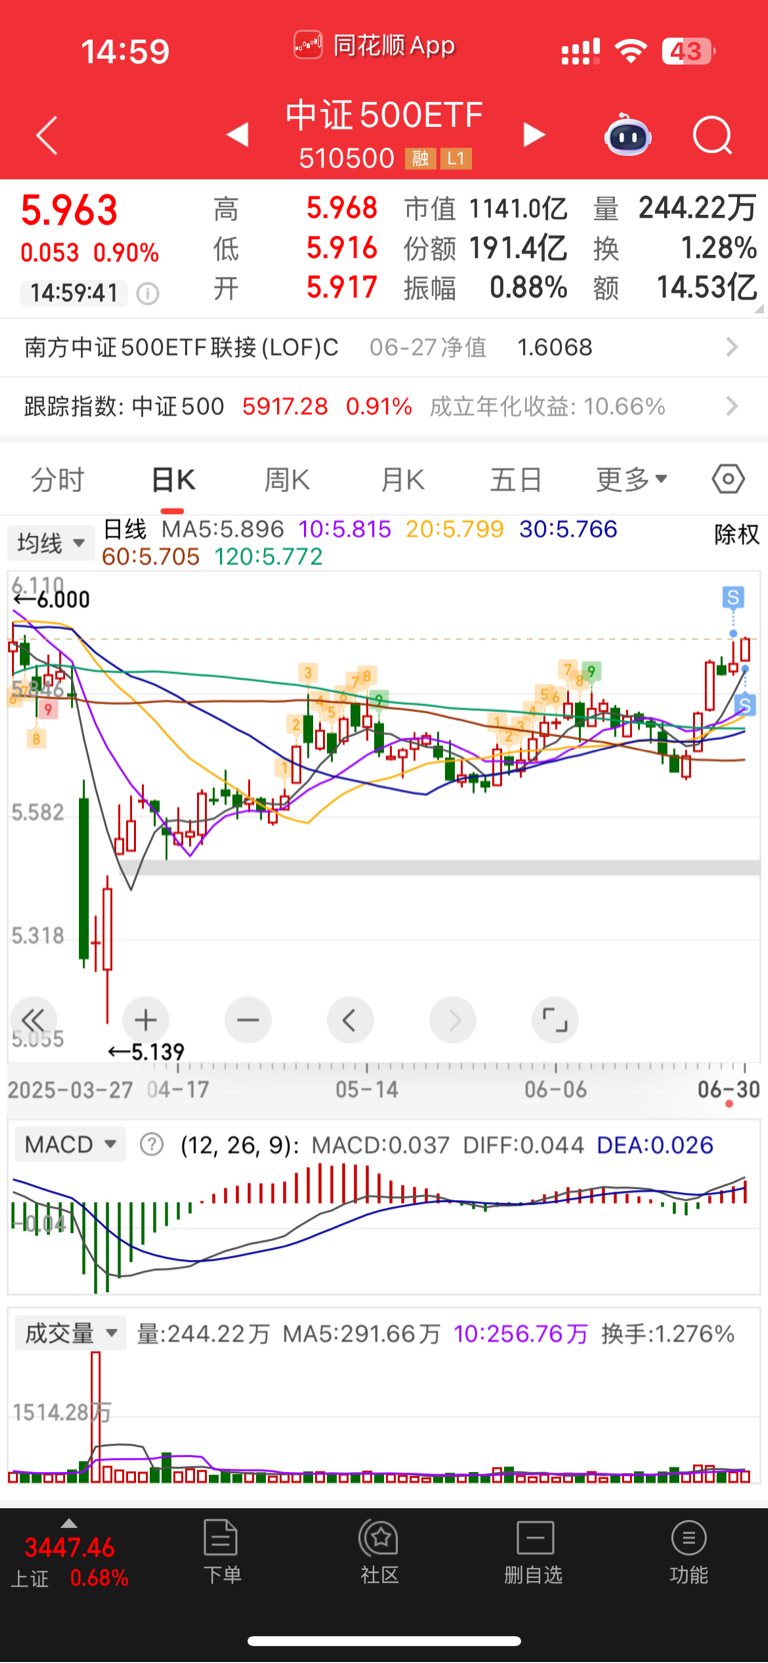Zoom in chart with plus button

(146, 1020)
